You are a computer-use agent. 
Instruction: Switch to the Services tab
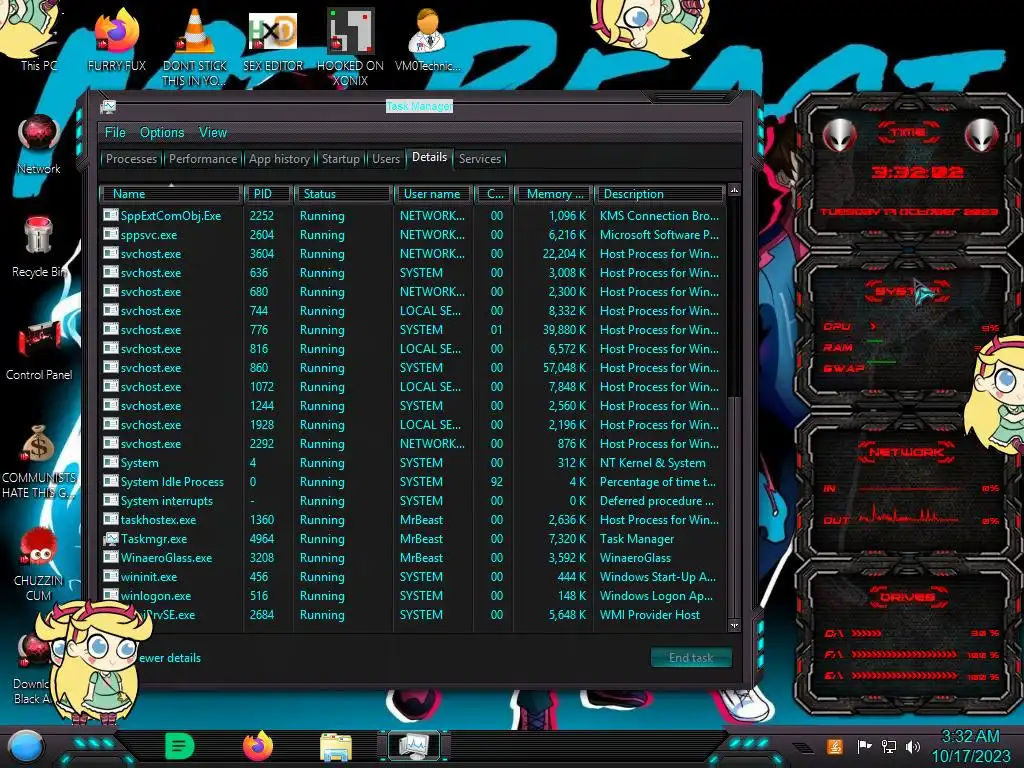480,159
